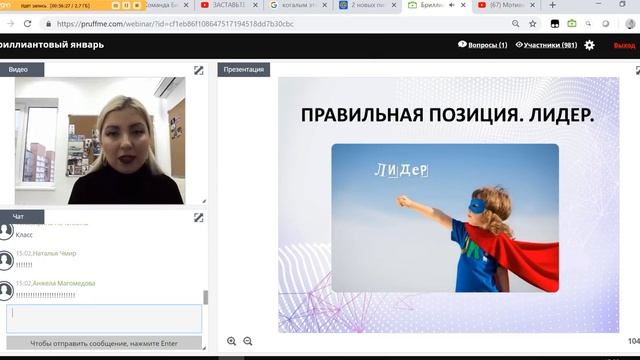Expand the Видео panel to fullscreen
The image size is (640, 360).
pyautogui.click(x=198, y=70)
